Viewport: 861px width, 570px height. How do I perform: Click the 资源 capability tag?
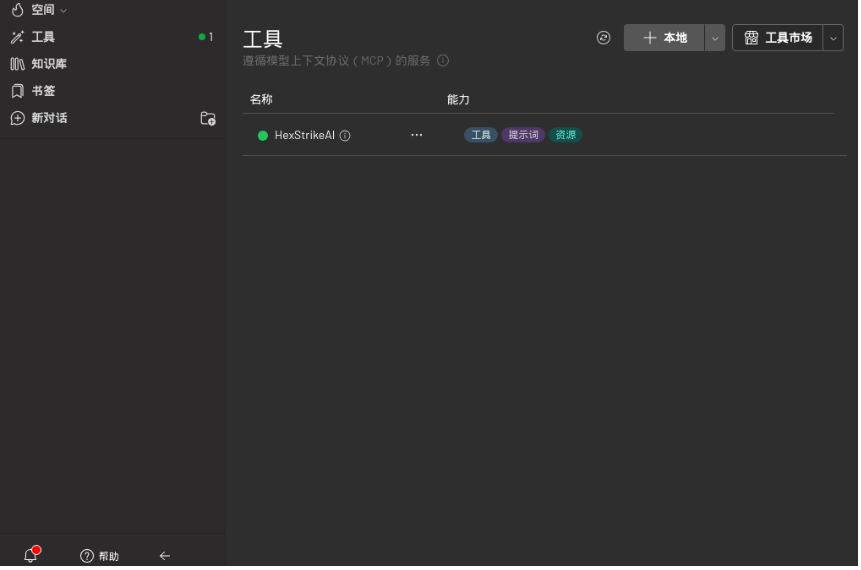pyautogui.click(x=565, y=135)
